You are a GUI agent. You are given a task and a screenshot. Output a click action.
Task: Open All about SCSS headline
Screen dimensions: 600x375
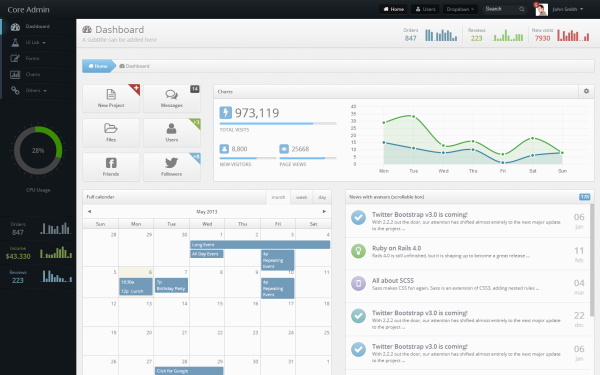tap(393, 280)
